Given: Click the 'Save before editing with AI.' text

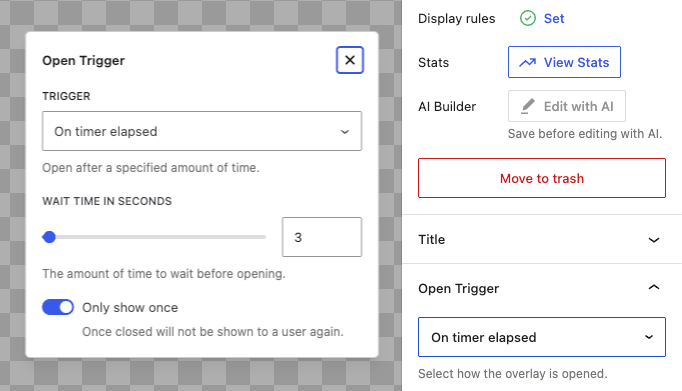Looking at the screenshot, I should (585, 134).
